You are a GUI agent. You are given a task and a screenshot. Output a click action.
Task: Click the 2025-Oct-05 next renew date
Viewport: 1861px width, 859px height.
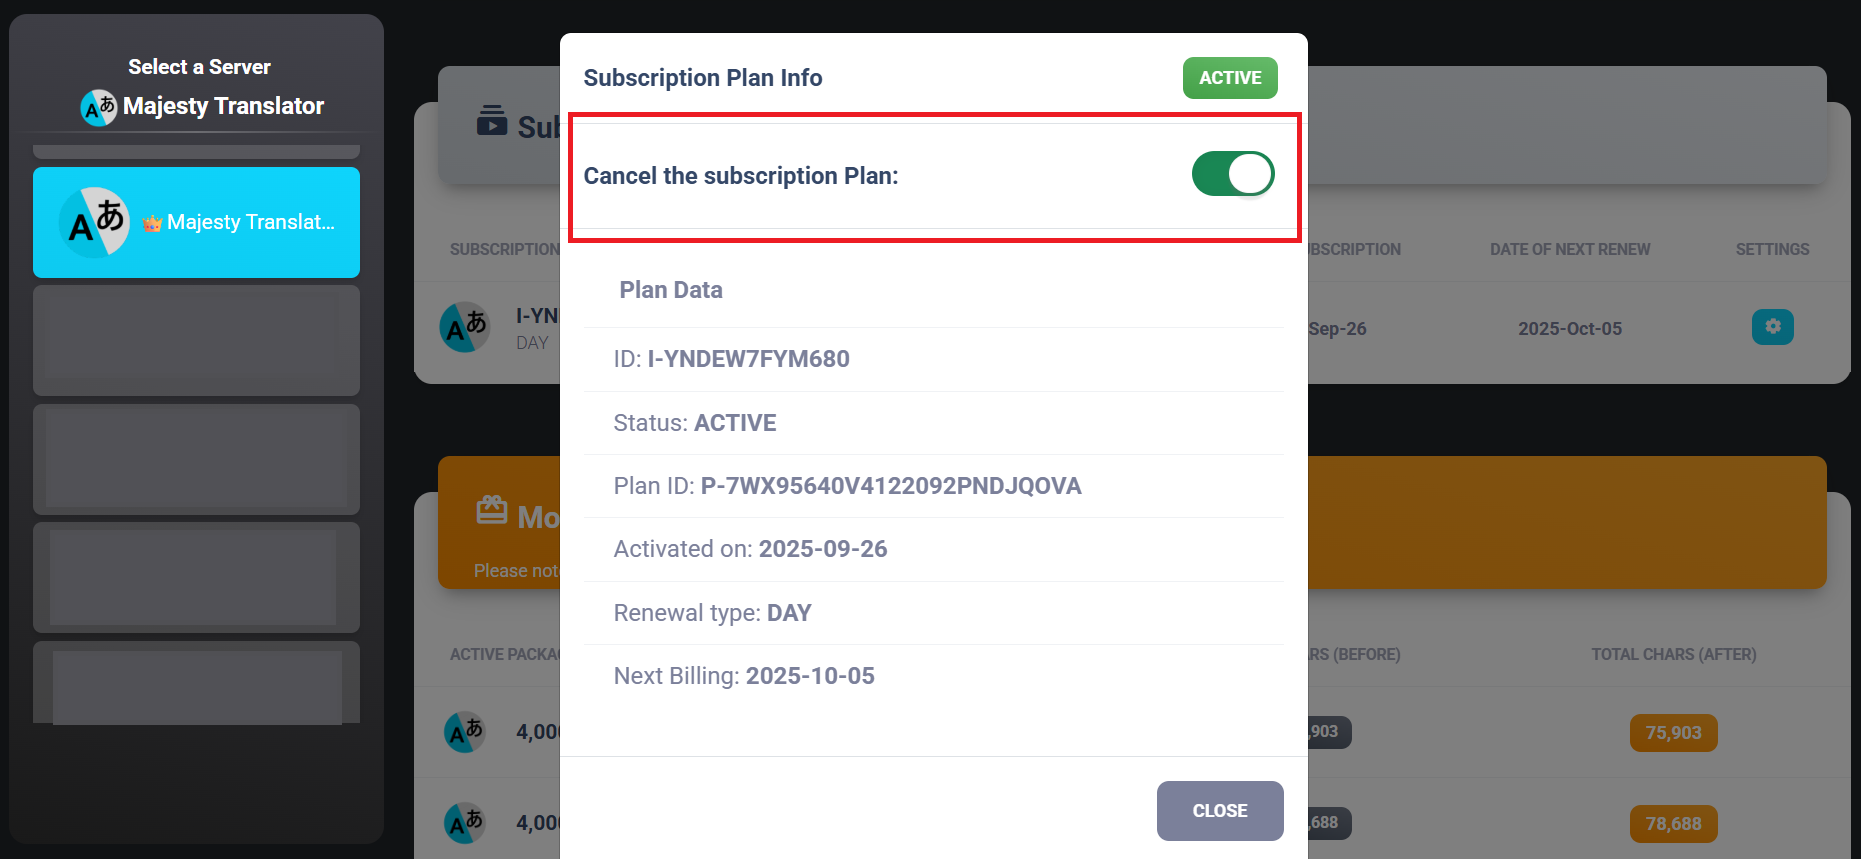pyautogui.click(x=1569, y=328)
